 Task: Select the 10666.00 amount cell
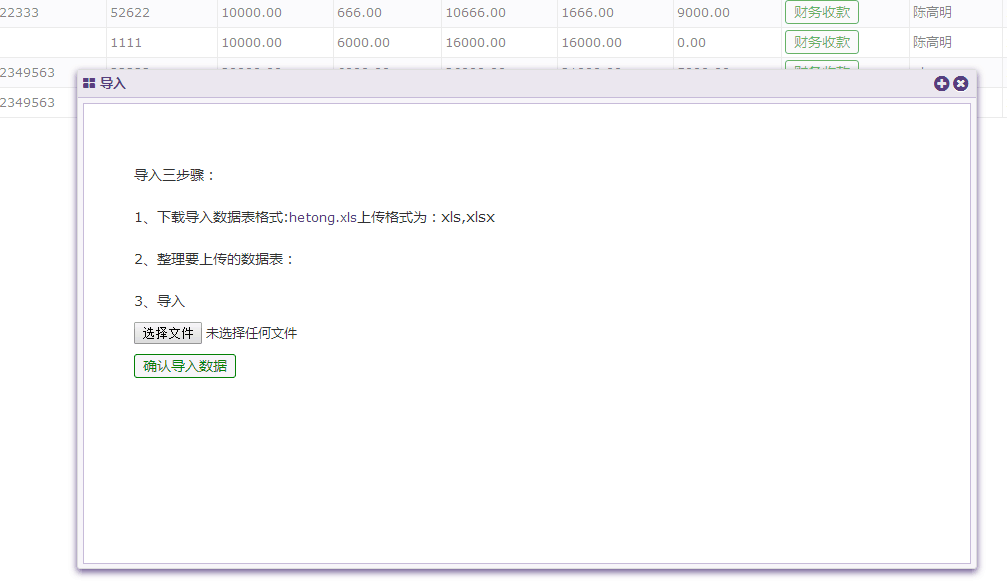pos(475,13)
